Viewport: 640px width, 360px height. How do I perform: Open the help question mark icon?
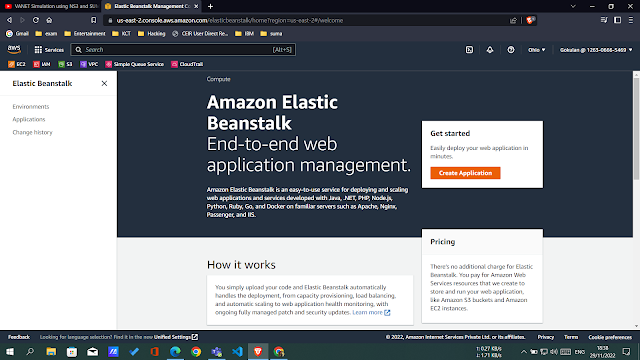[511, 50]
